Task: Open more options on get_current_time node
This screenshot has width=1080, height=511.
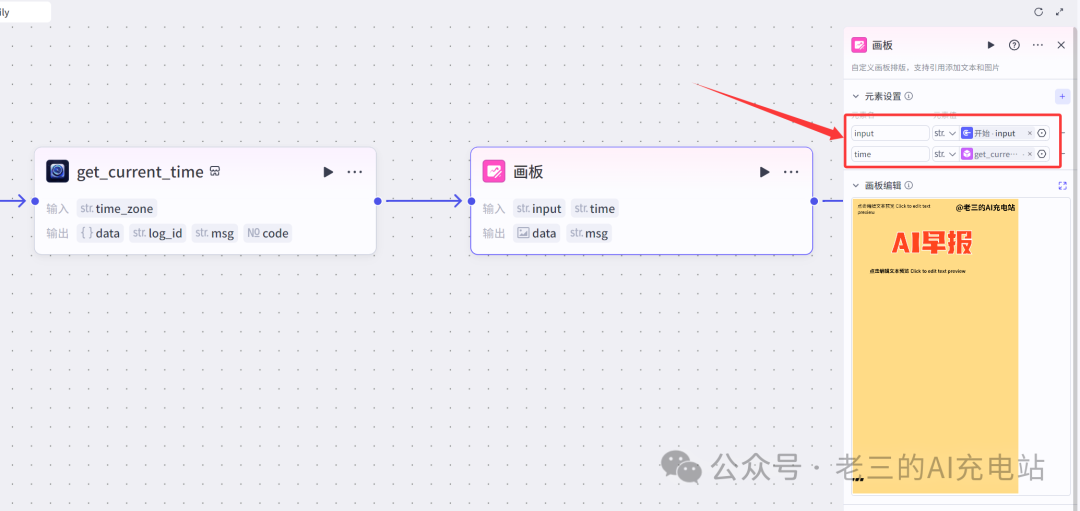Action: coord(355,171)
